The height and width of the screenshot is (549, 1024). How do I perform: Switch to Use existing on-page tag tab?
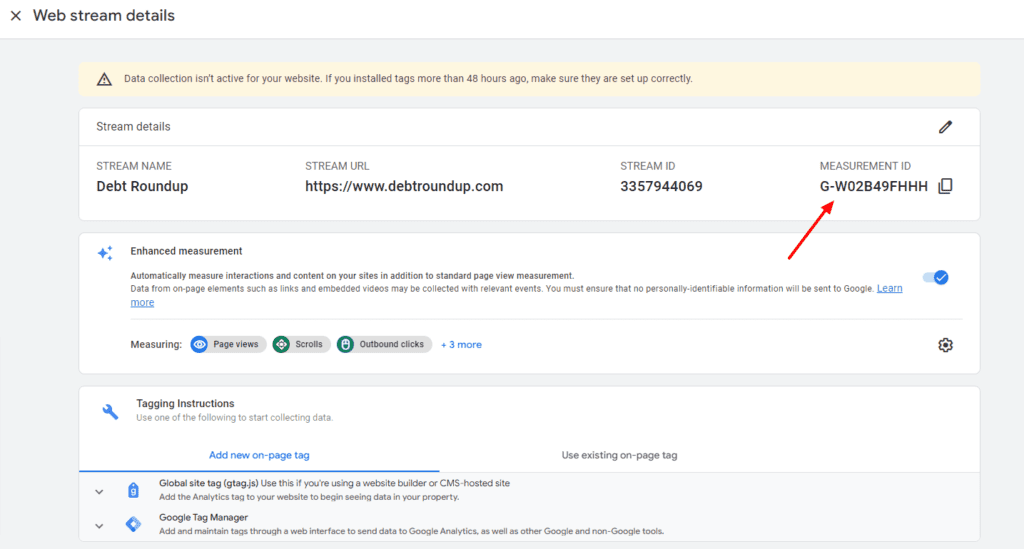619,455
